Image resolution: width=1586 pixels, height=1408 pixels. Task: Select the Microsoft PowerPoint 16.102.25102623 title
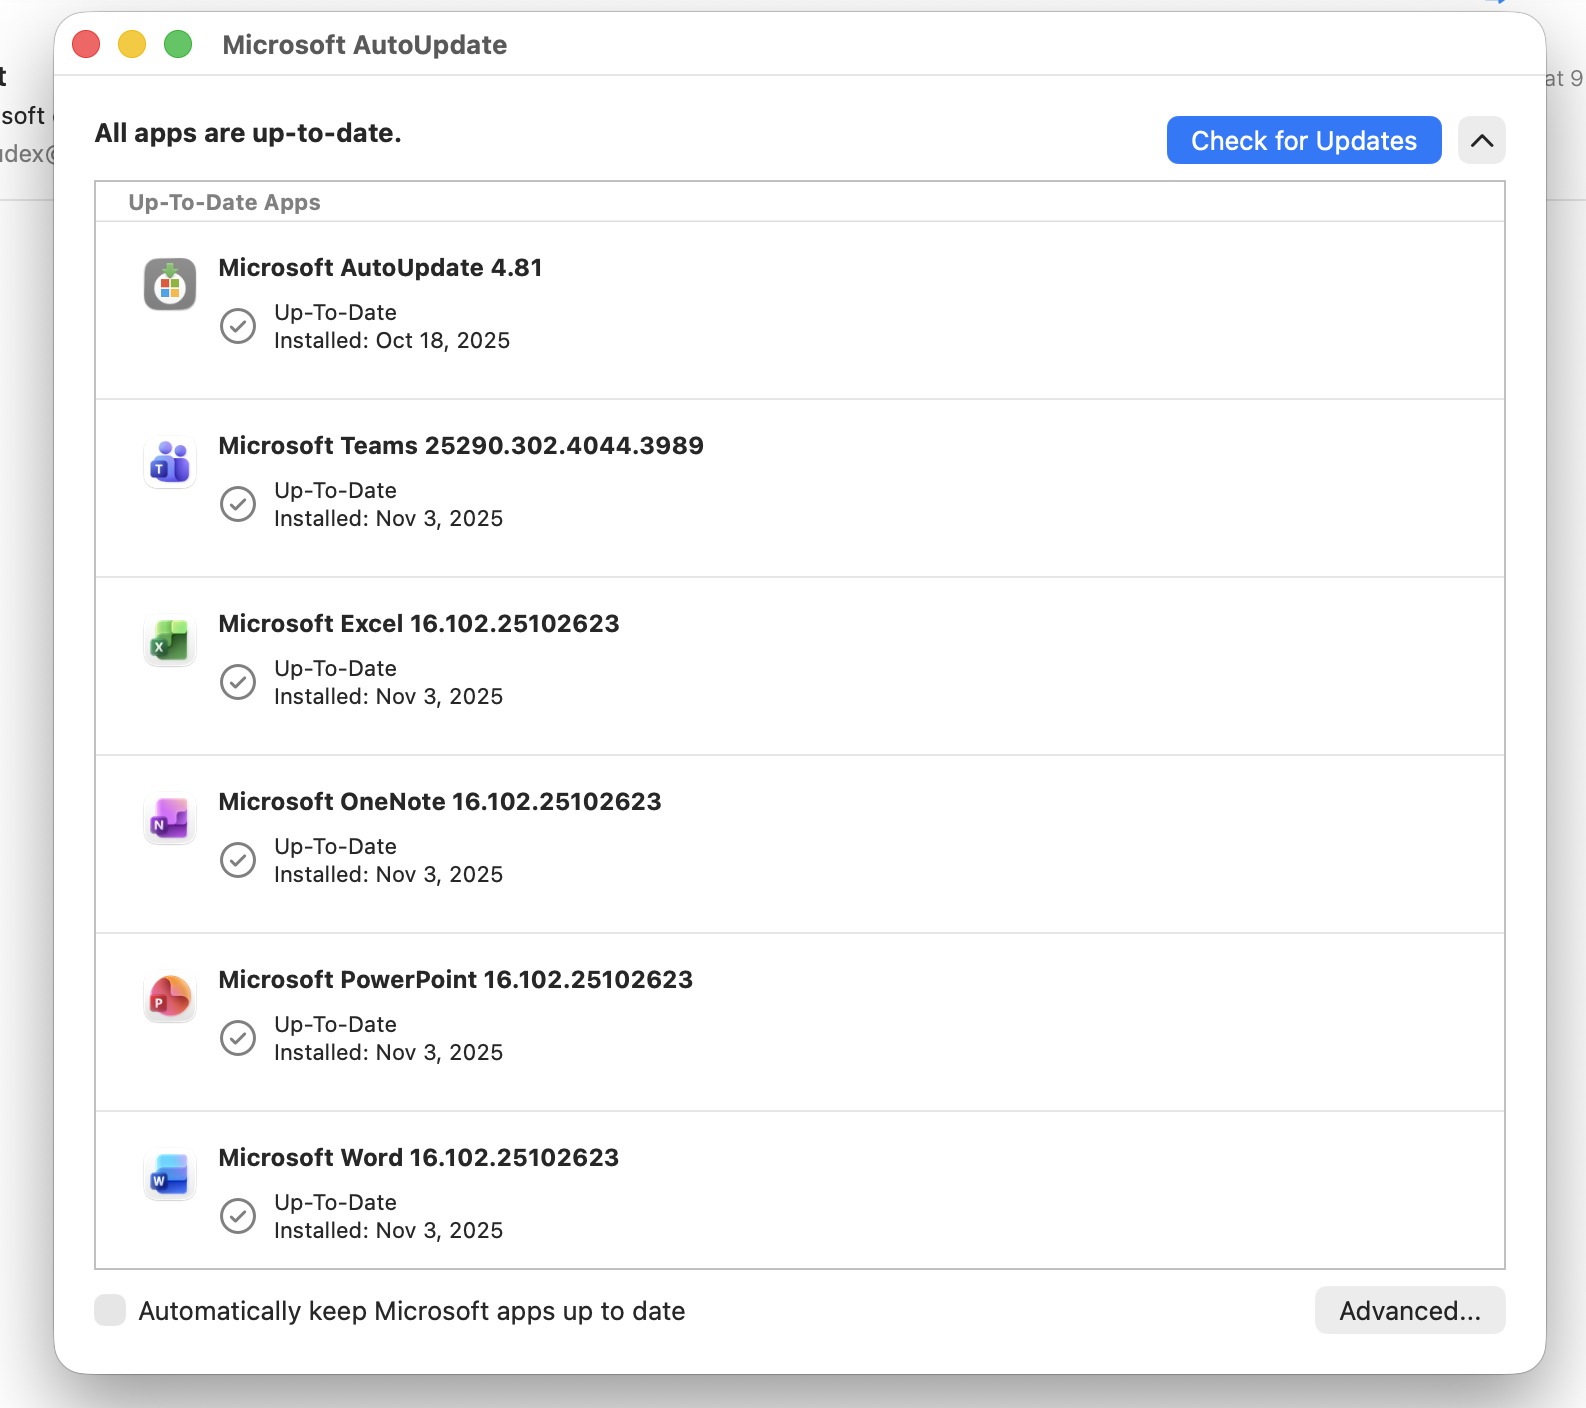click(x=456, y=980)
